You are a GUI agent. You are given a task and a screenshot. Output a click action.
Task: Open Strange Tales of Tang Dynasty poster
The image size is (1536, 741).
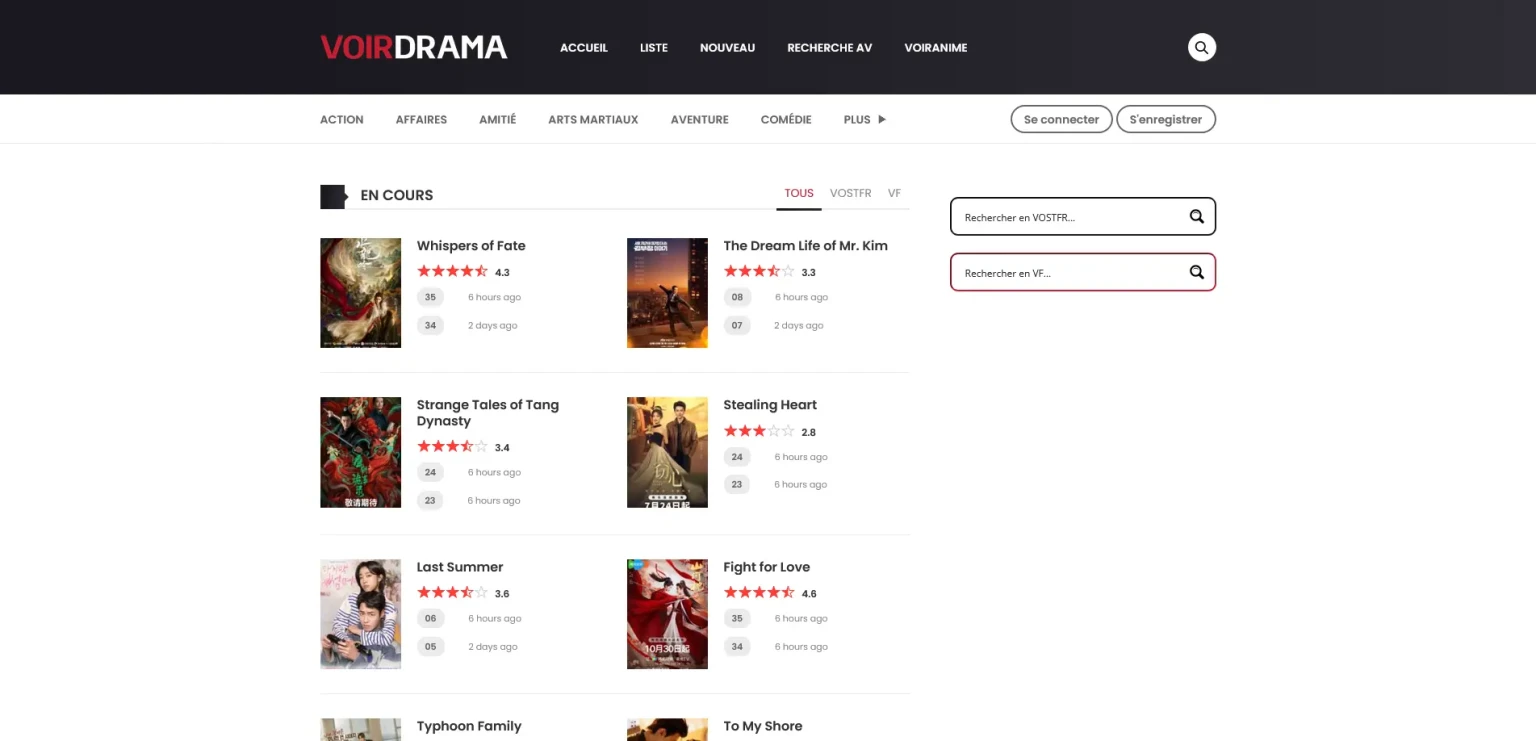coord(360,452)
